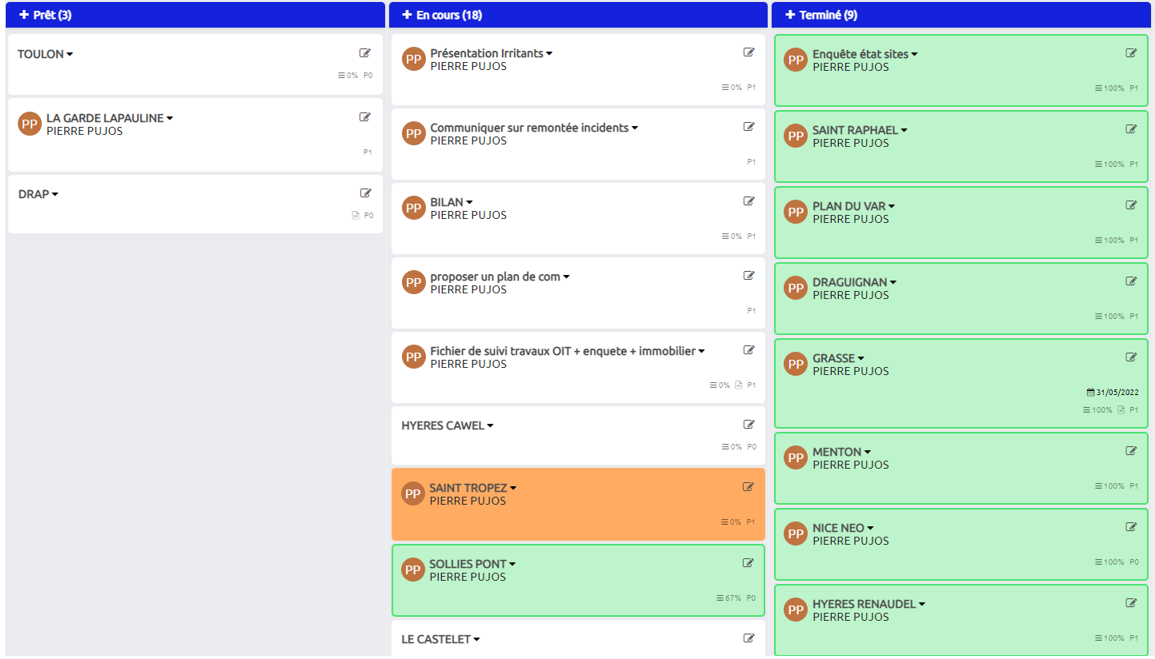Open Présentation Irritants dropdown menu
This screenshot has width=1155, height=659.
[549, 54]
